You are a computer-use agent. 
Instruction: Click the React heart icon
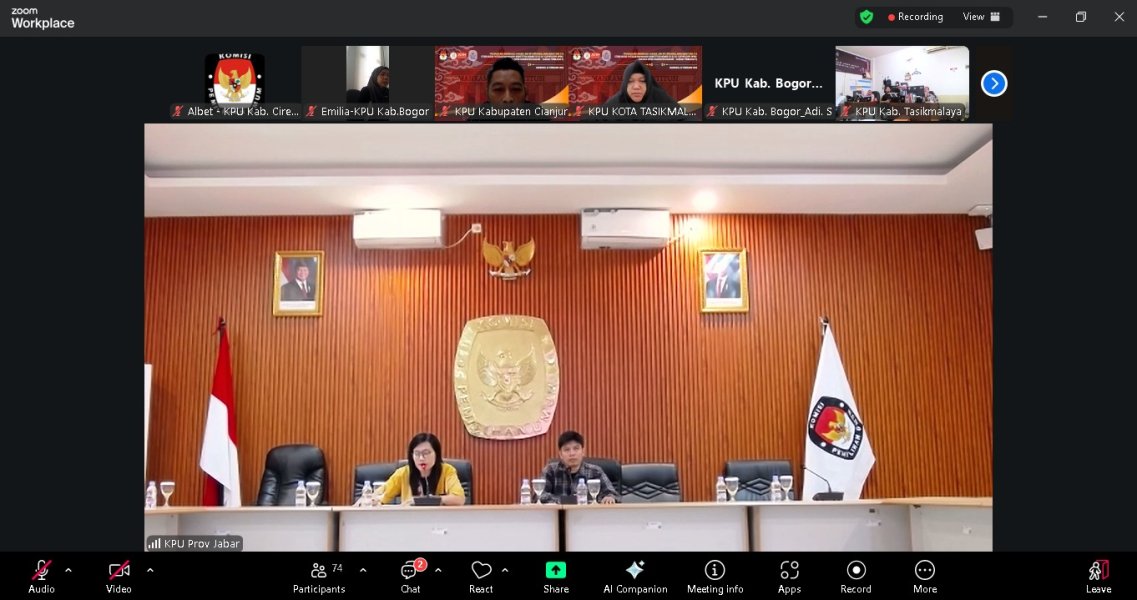pyautogui.click(x=481, y=576)
